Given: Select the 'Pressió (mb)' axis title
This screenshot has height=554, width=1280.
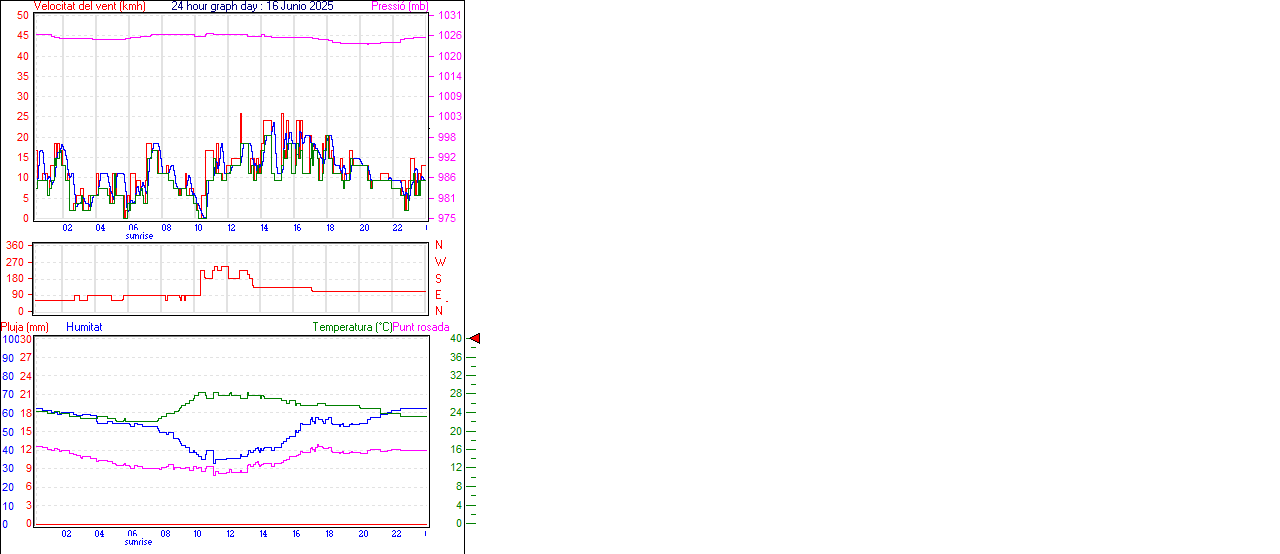Looking at the screenshot, I should coord(399,6).
